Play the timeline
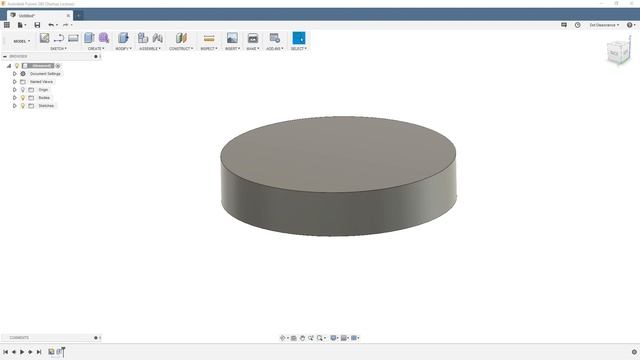Viewport: 640px width, 360px height. click(x=22, y=352)
